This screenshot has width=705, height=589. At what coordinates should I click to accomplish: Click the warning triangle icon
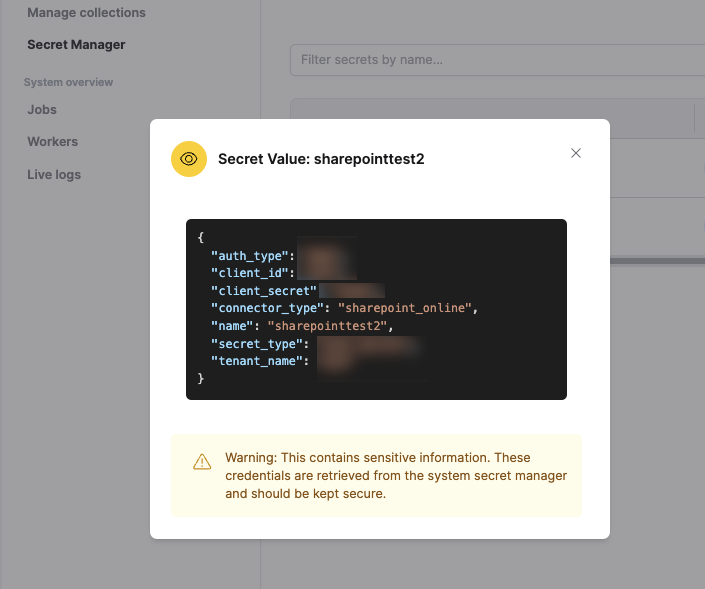(202, 461)
